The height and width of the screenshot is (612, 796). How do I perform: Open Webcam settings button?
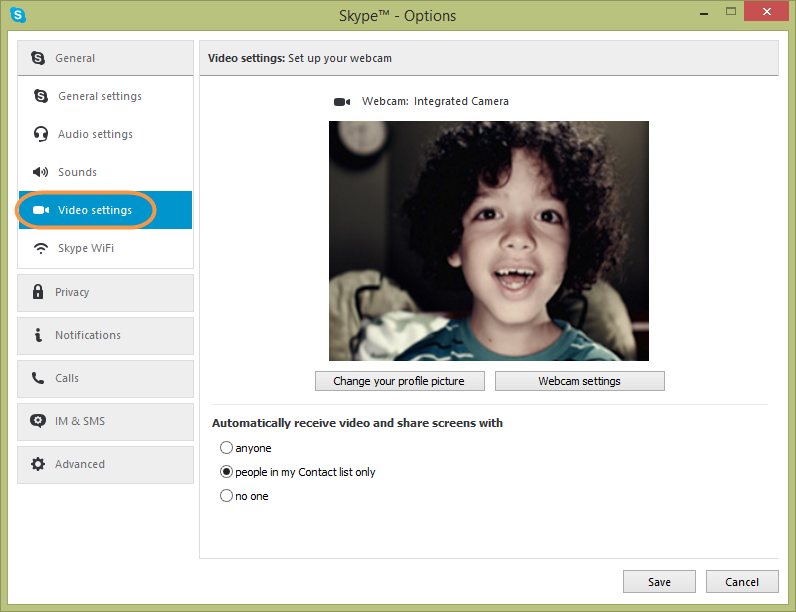point(580,381)
